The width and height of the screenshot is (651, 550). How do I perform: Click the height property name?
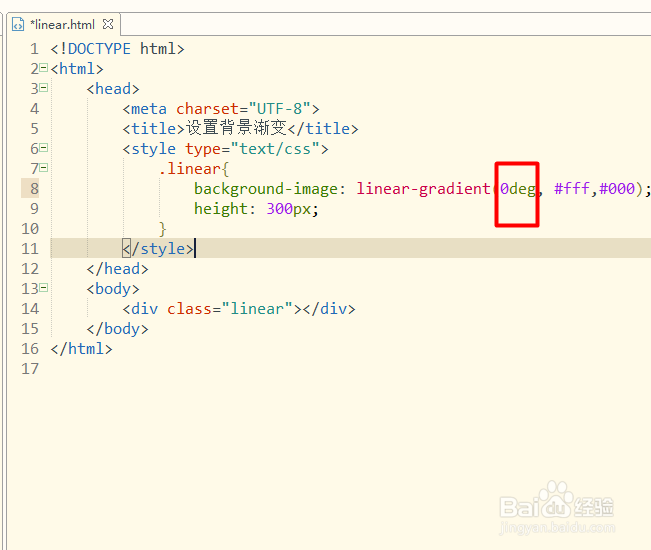(221, 209)
